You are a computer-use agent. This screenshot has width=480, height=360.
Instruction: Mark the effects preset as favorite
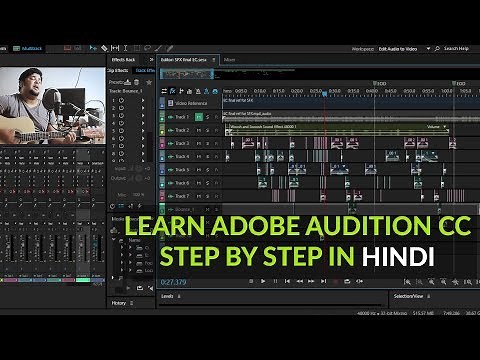coord(149,82)
